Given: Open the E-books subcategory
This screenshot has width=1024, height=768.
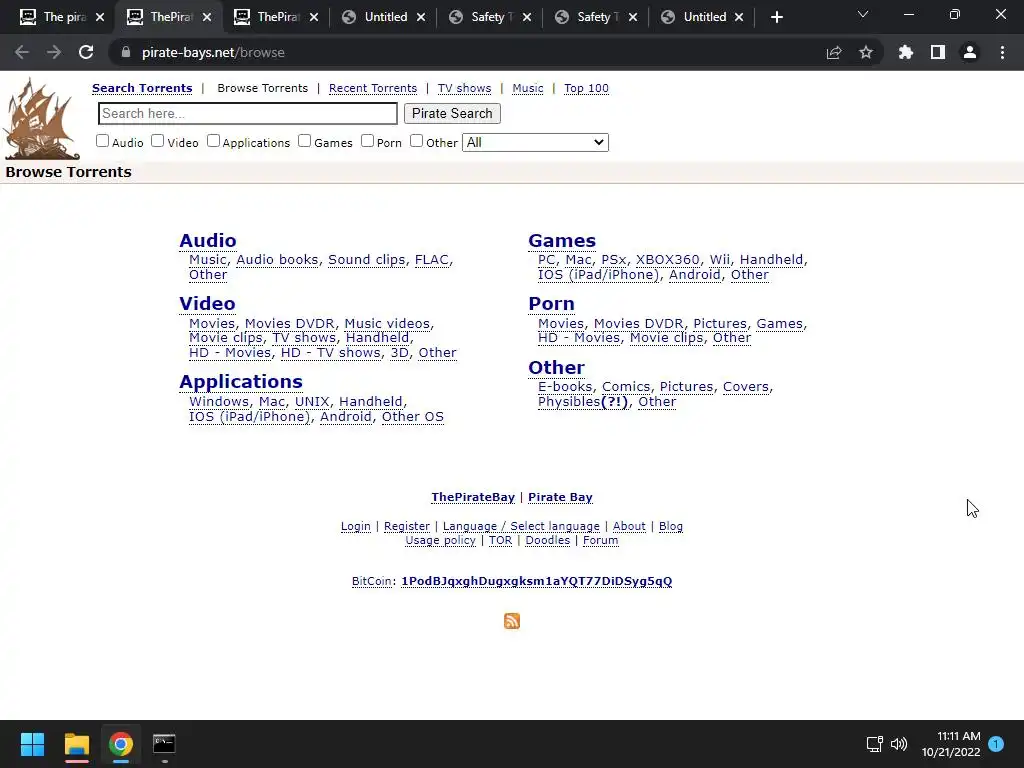Looking at the screenshot, I should pos(565,387).
